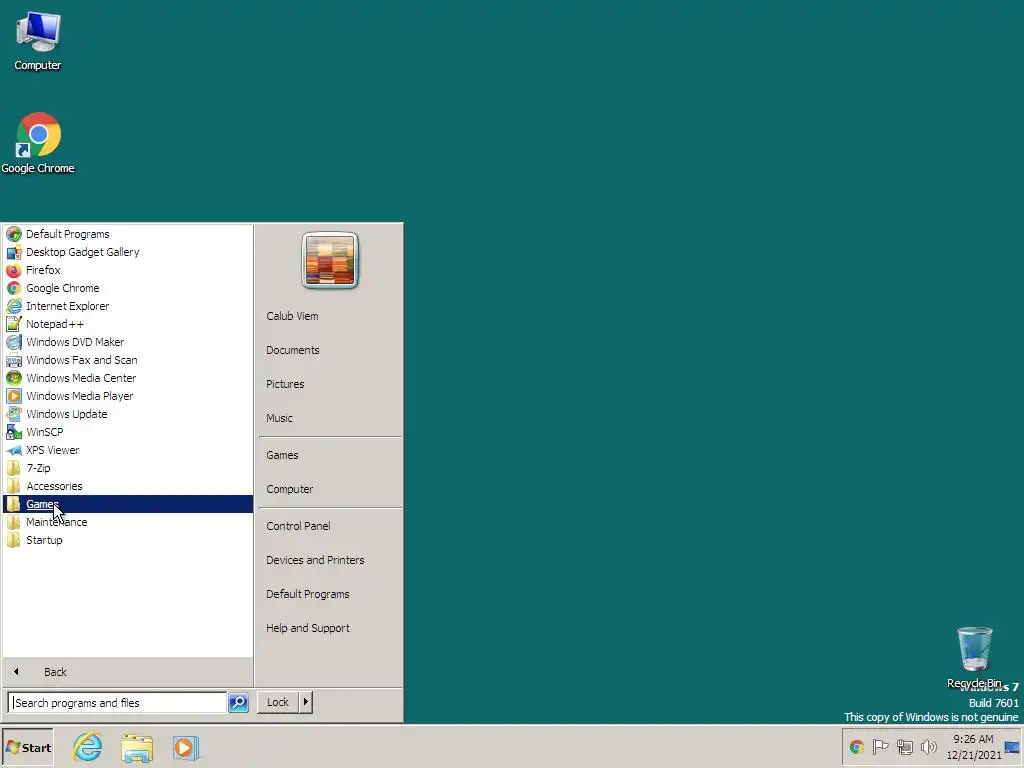Select the Google Chrome desktop shortcut
The image size is (1024, 768).
point(38,143)
